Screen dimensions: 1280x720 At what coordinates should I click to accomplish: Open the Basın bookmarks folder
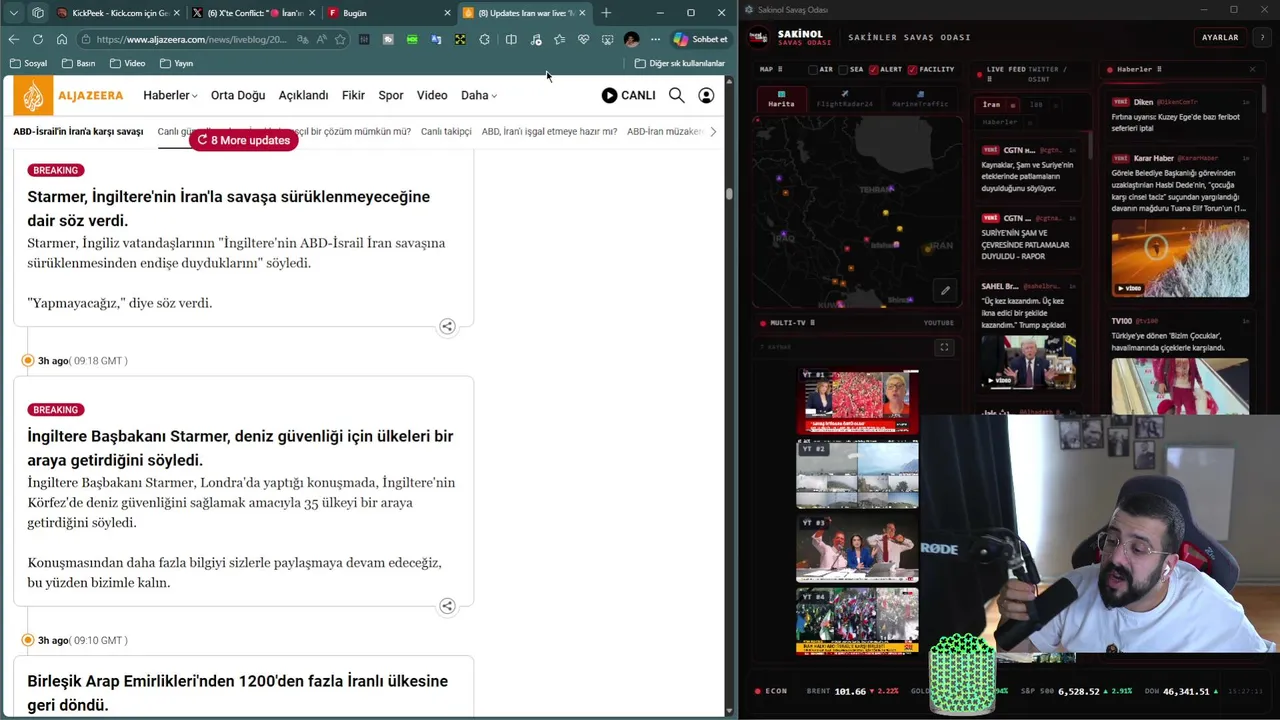78,63
